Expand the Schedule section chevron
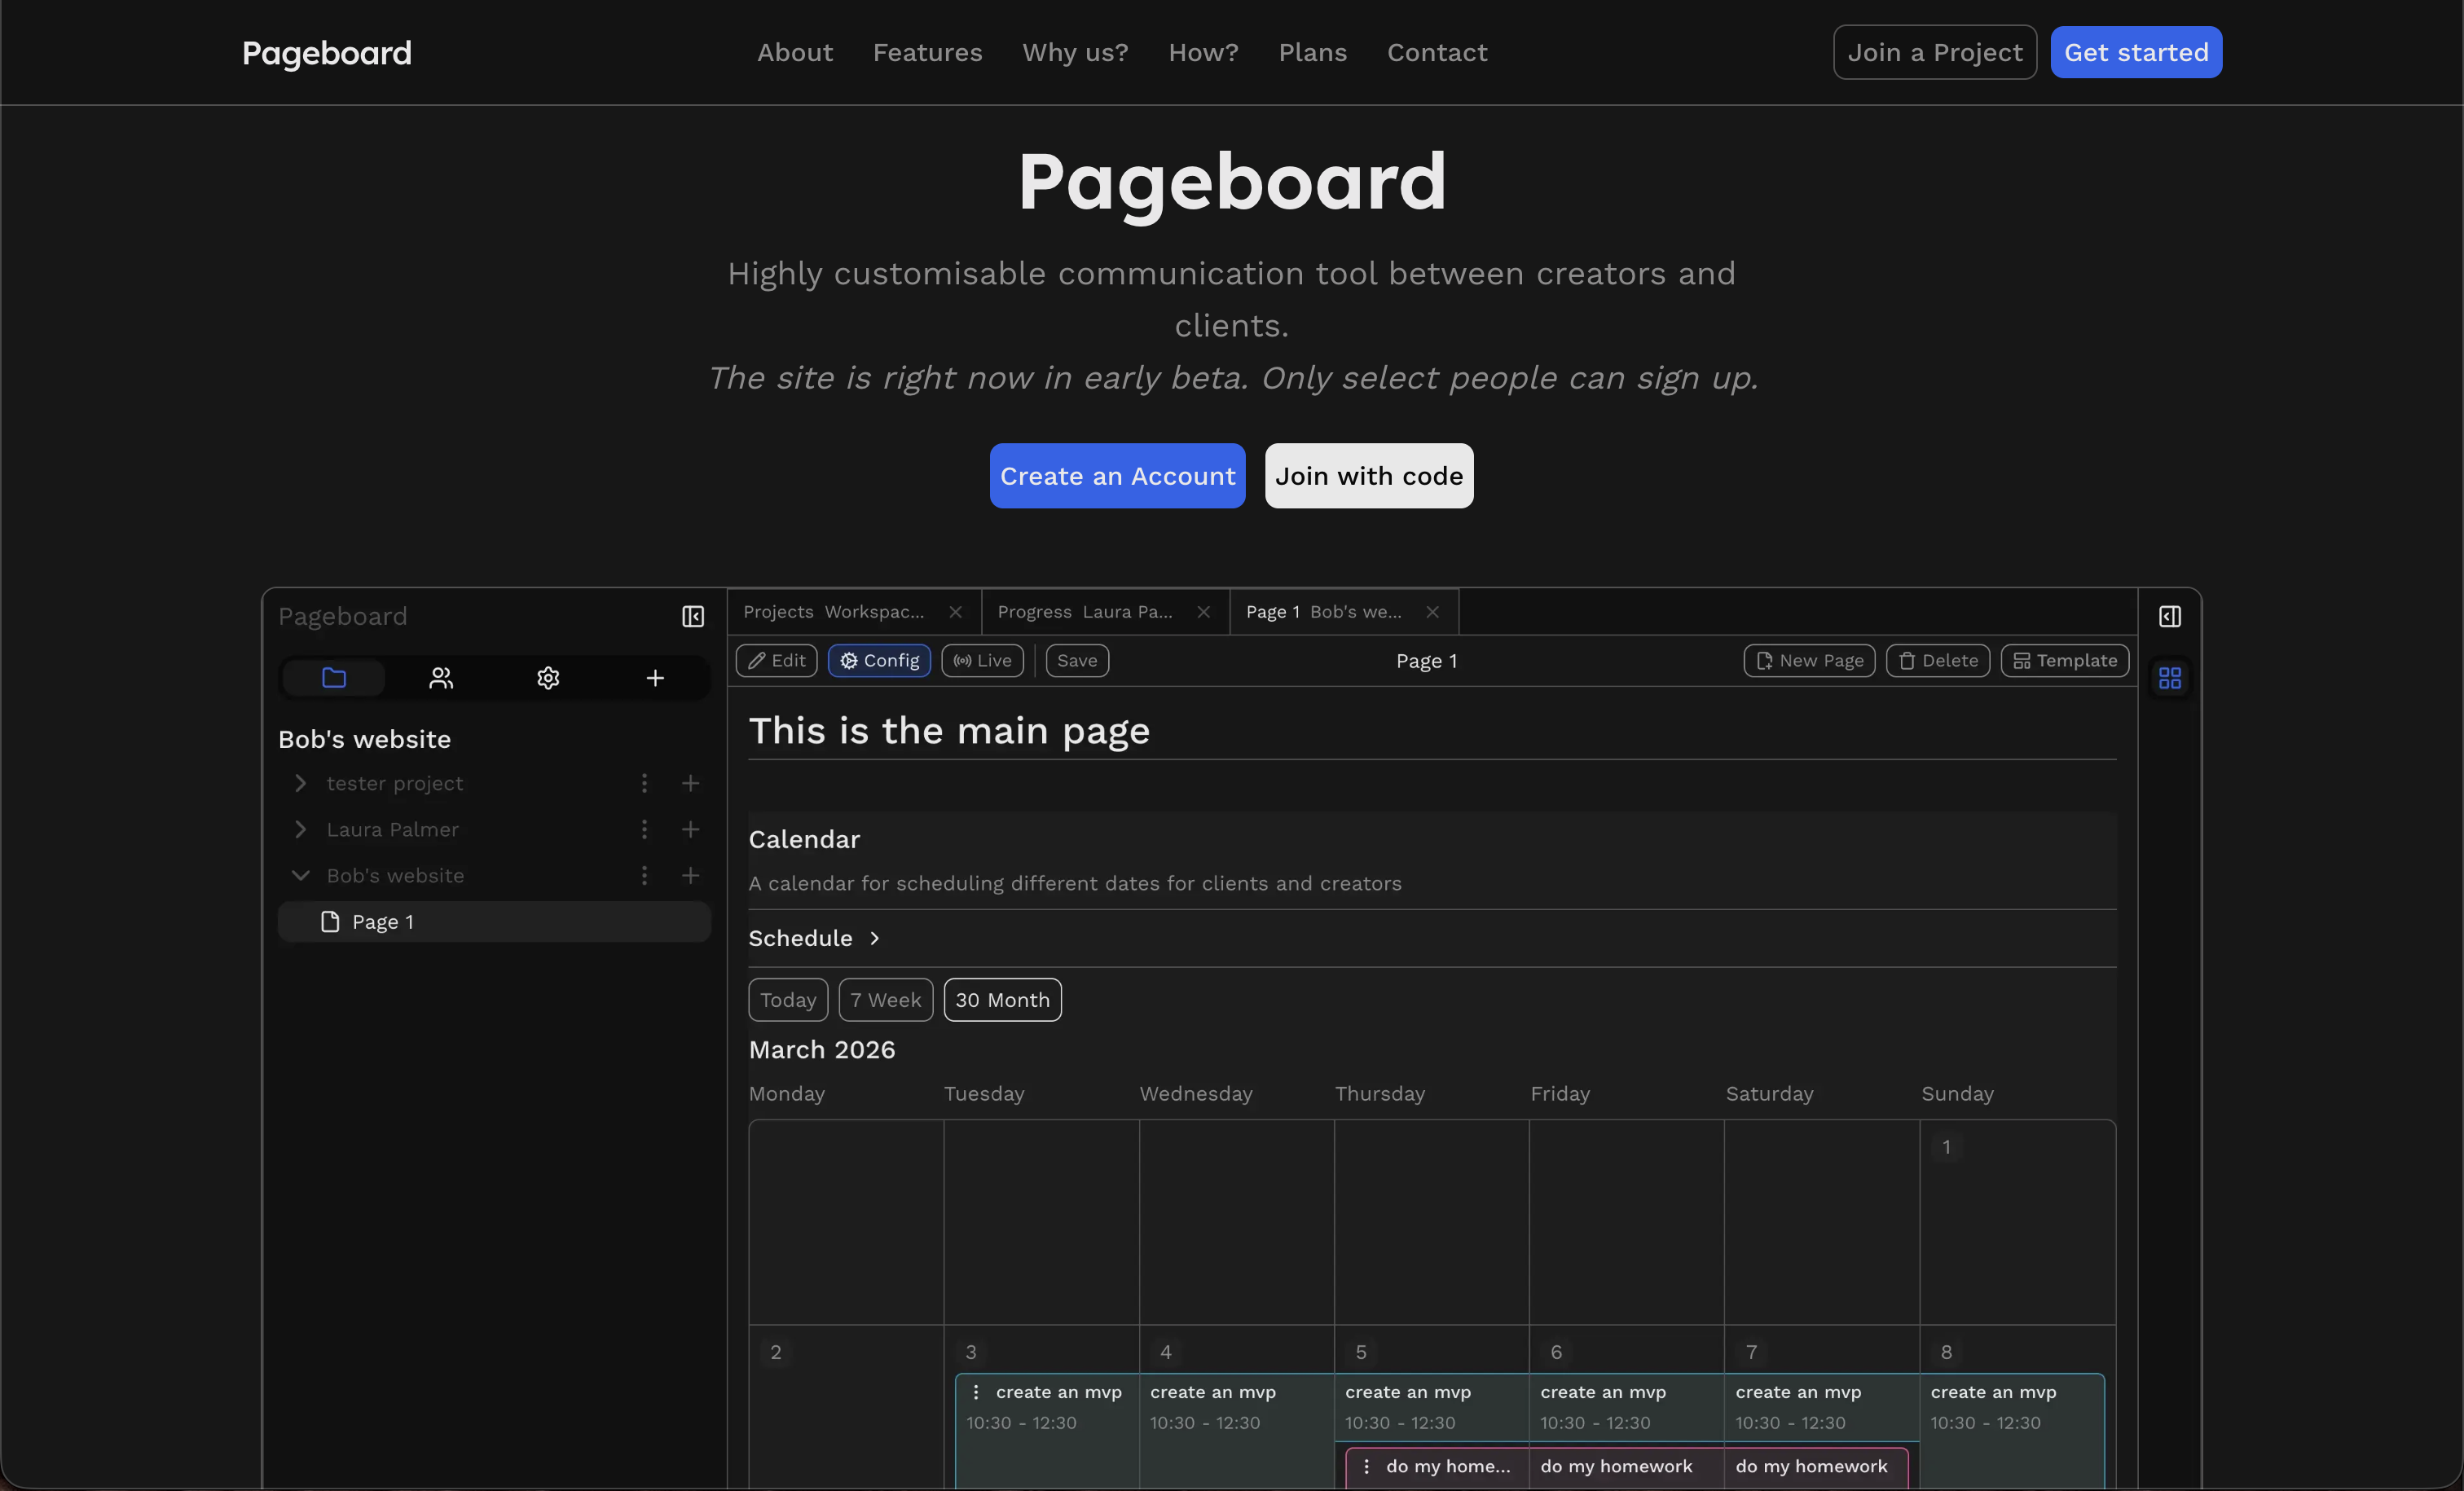The height and width of the screenshot is (1491, 2464). (x=875, y=938)
